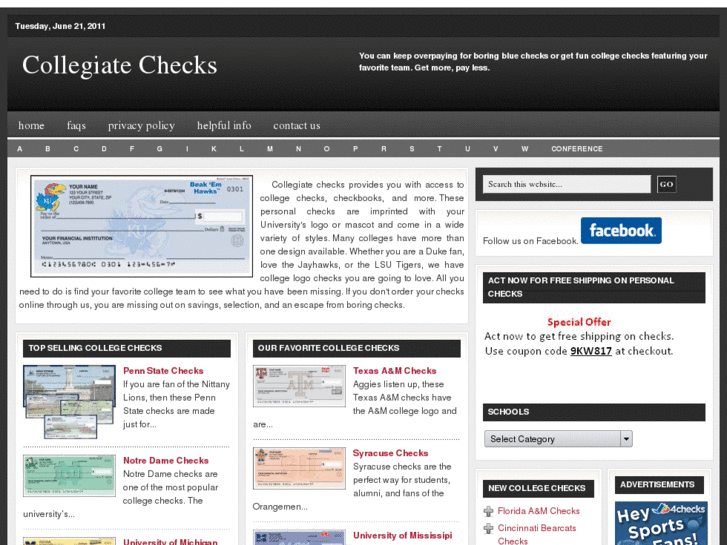Select letter D in alphabet bar

pyautogui.click(x=104, y=149)
